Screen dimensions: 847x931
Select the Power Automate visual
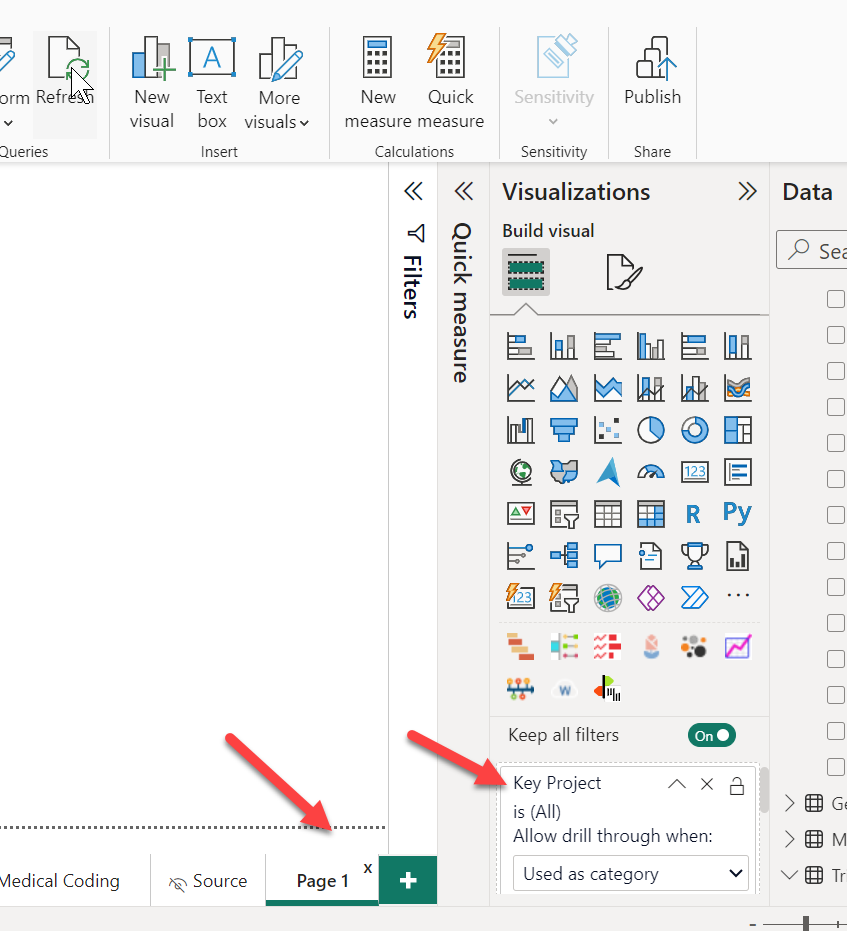tap(694, 597)
